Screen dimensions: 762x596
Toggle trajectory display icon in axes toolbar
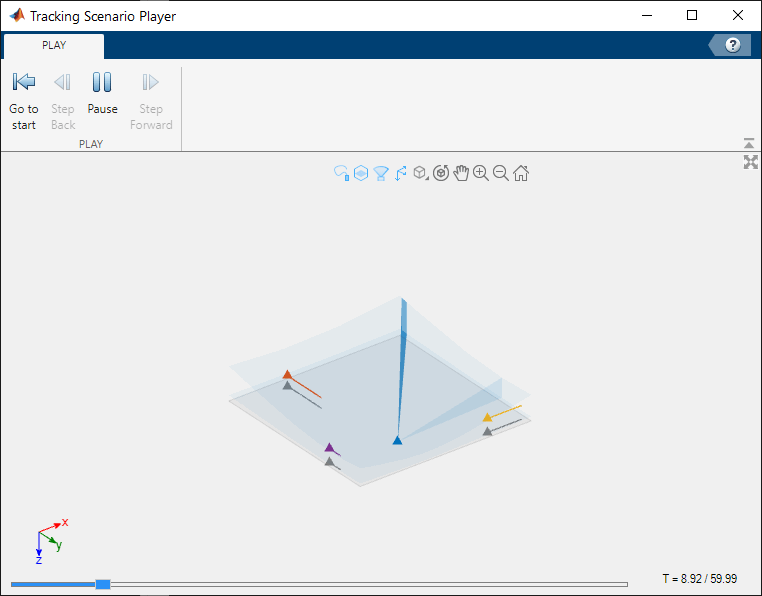click(x=341, y=173)
